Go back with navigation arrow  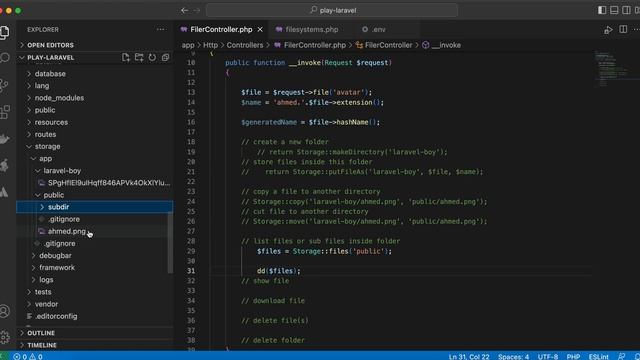pyautogui.click(x=185, y=10)
